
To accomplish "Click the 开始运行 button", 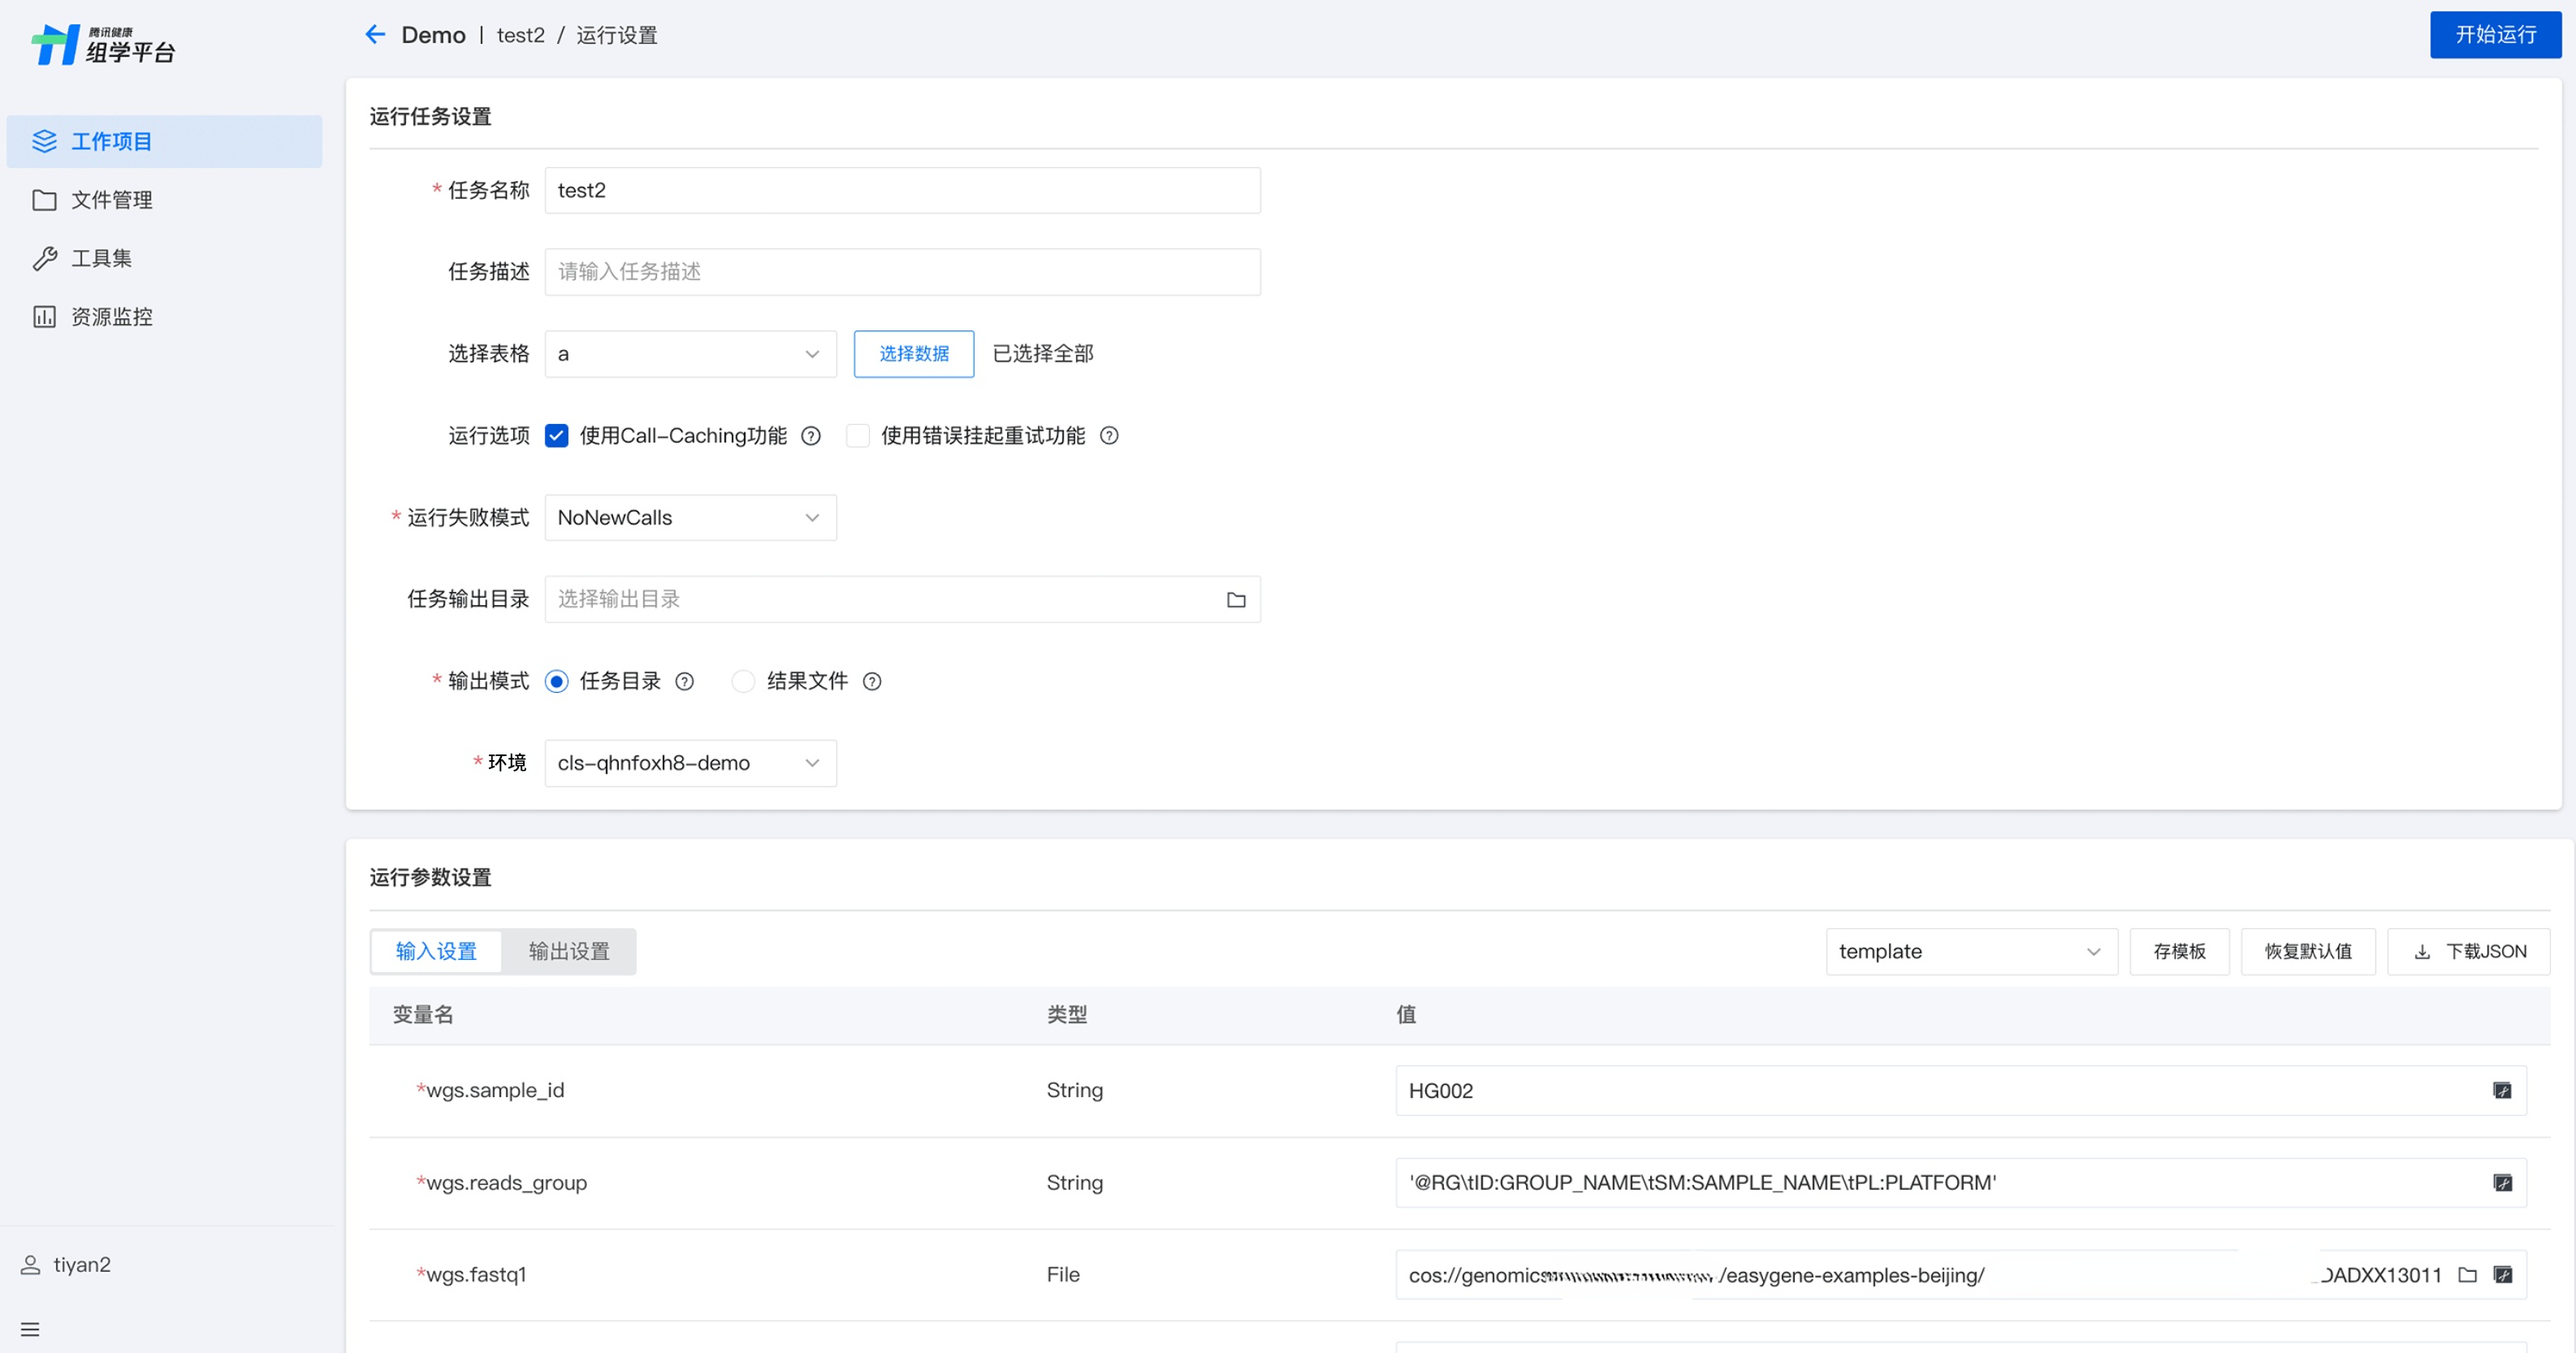I will click(2495, 35).
